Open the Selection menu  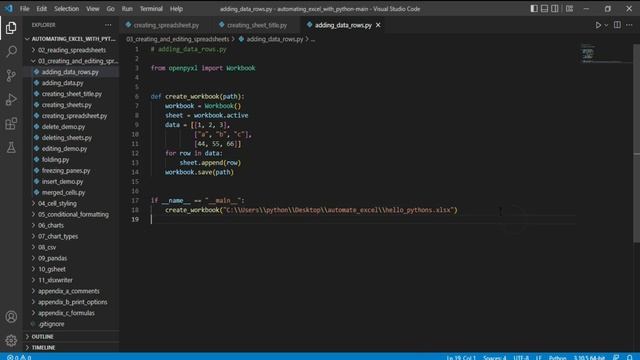[x=67, y=9]
